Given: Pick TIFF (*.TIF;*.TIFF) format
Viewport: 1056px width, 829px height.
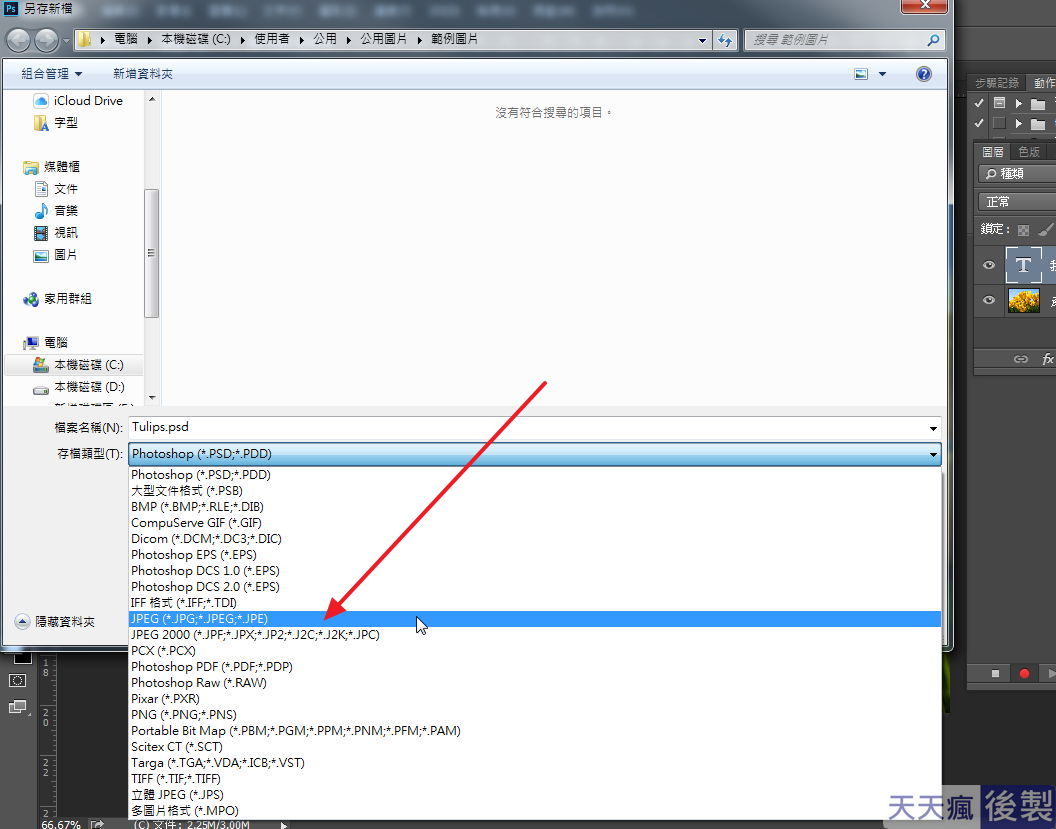Looking at the screenshot, I should (x=535, y=778).
